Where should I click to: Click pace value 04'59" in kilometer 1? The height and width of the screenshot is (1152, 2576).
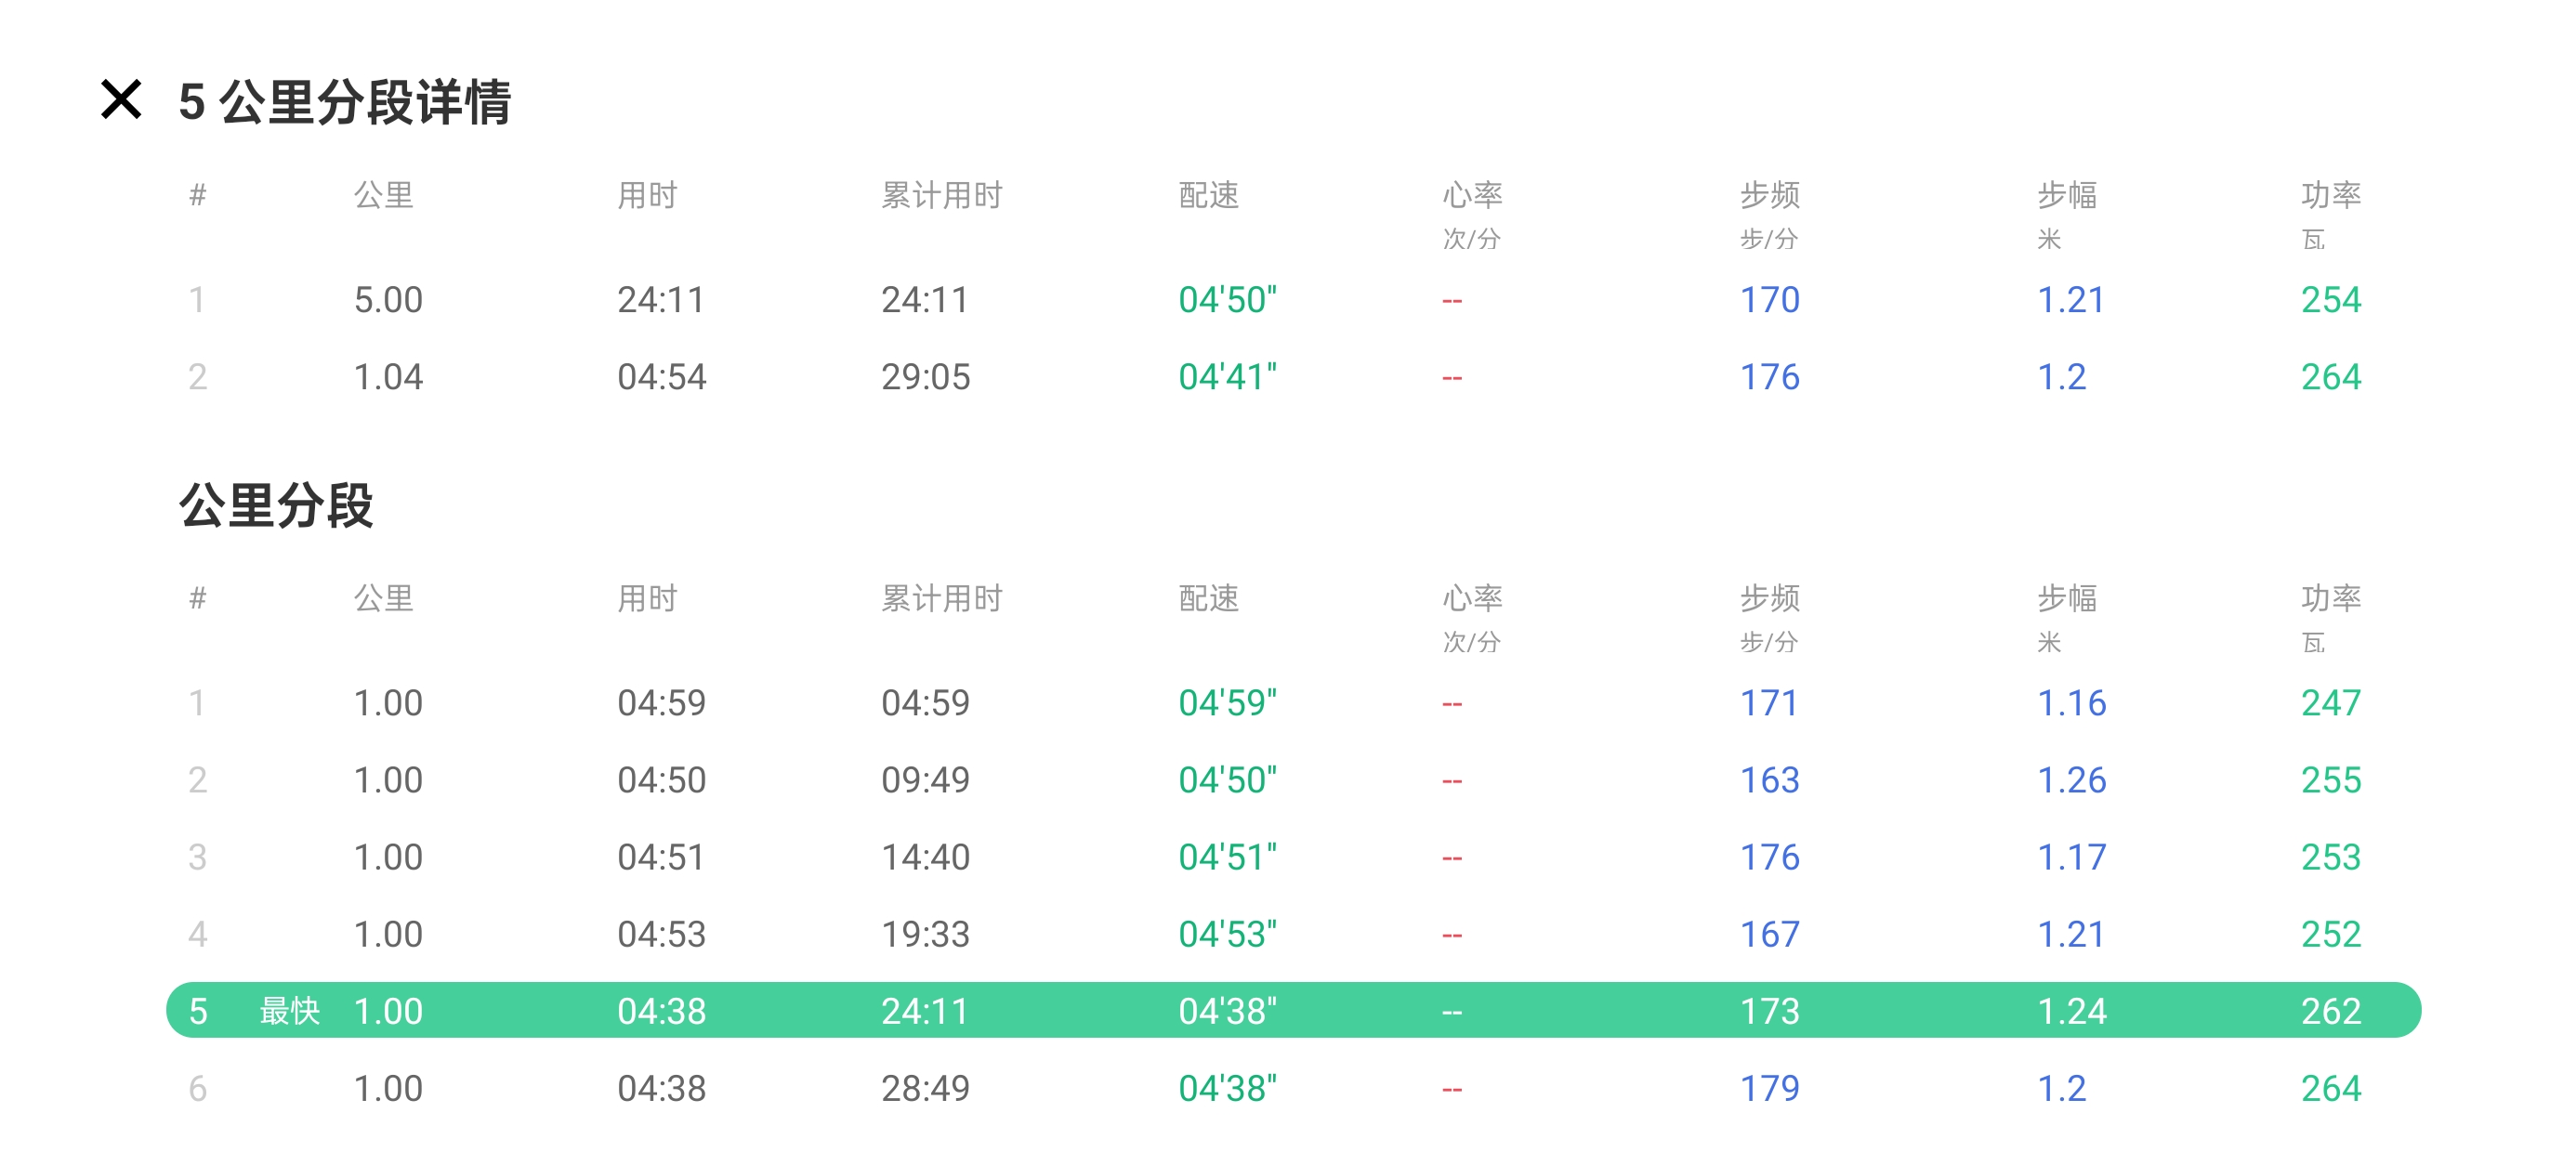coord(1227,703)
